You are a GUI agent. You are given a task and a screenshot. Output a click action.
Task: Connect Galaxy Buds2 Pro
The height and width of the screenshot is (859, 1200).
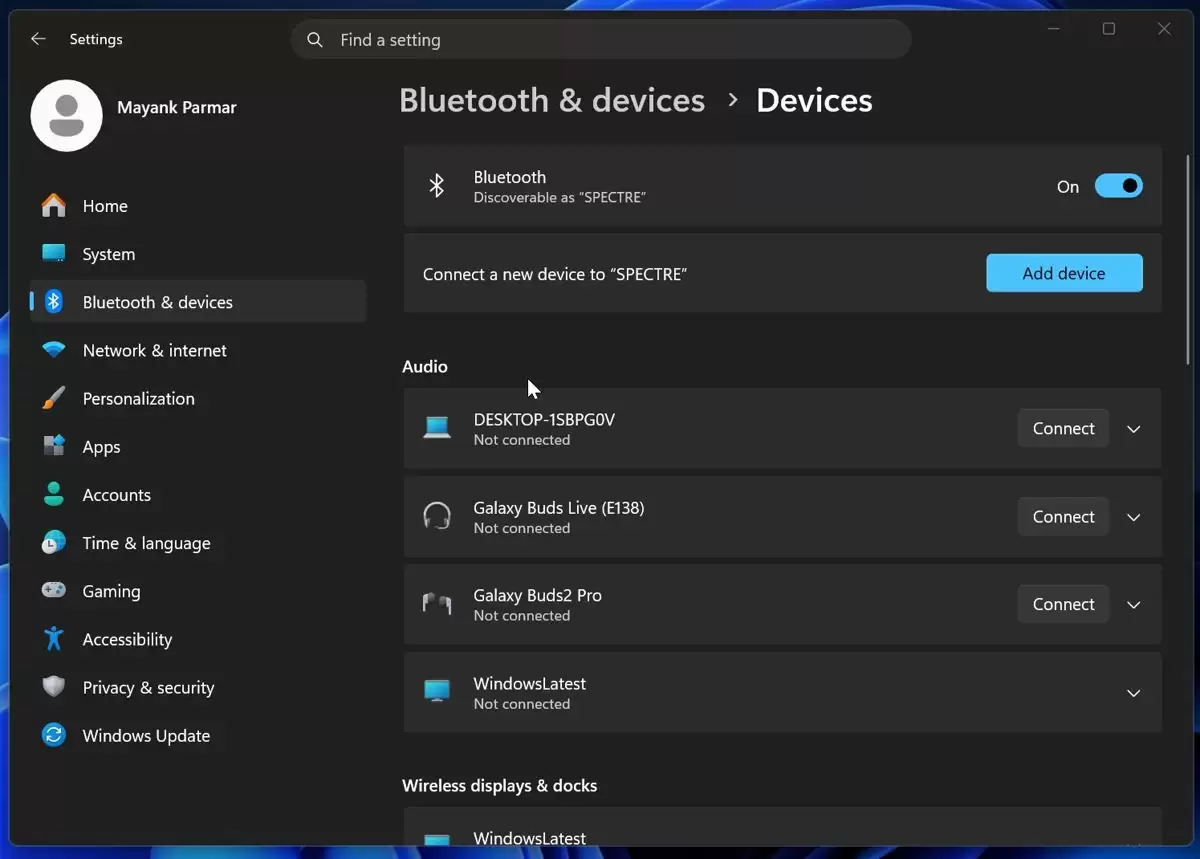[1063, 604]
